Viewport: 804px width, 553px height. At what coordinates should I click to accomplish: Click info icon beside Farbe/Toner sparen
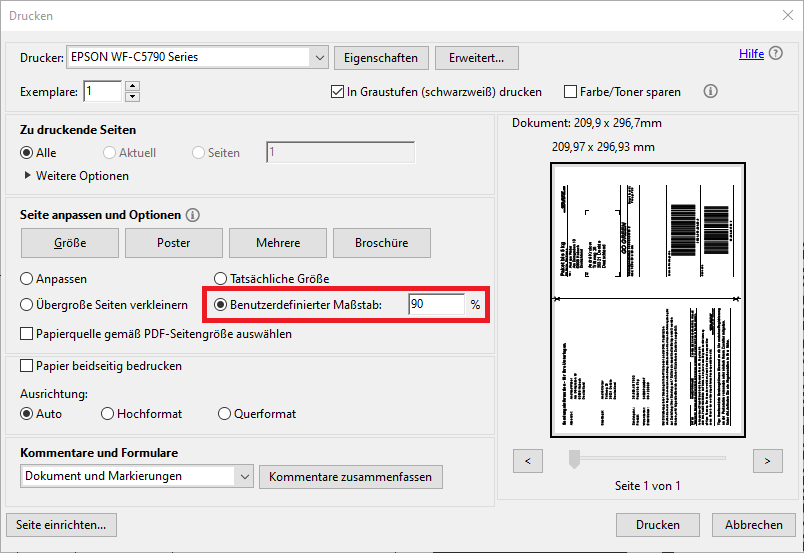point(711,91)
